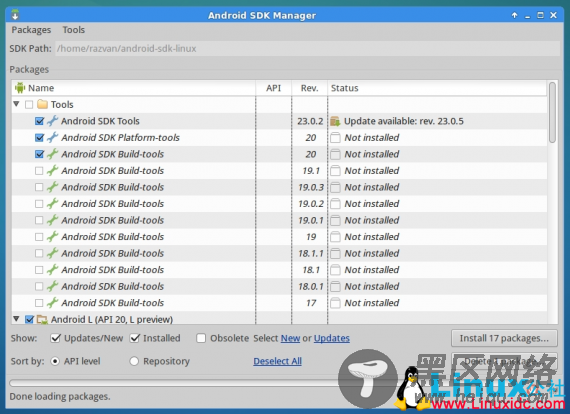Image resolution: width=570 pixels, height=414 pixels.
Task: Click the SDK Path text field
Action: [307, 49]
